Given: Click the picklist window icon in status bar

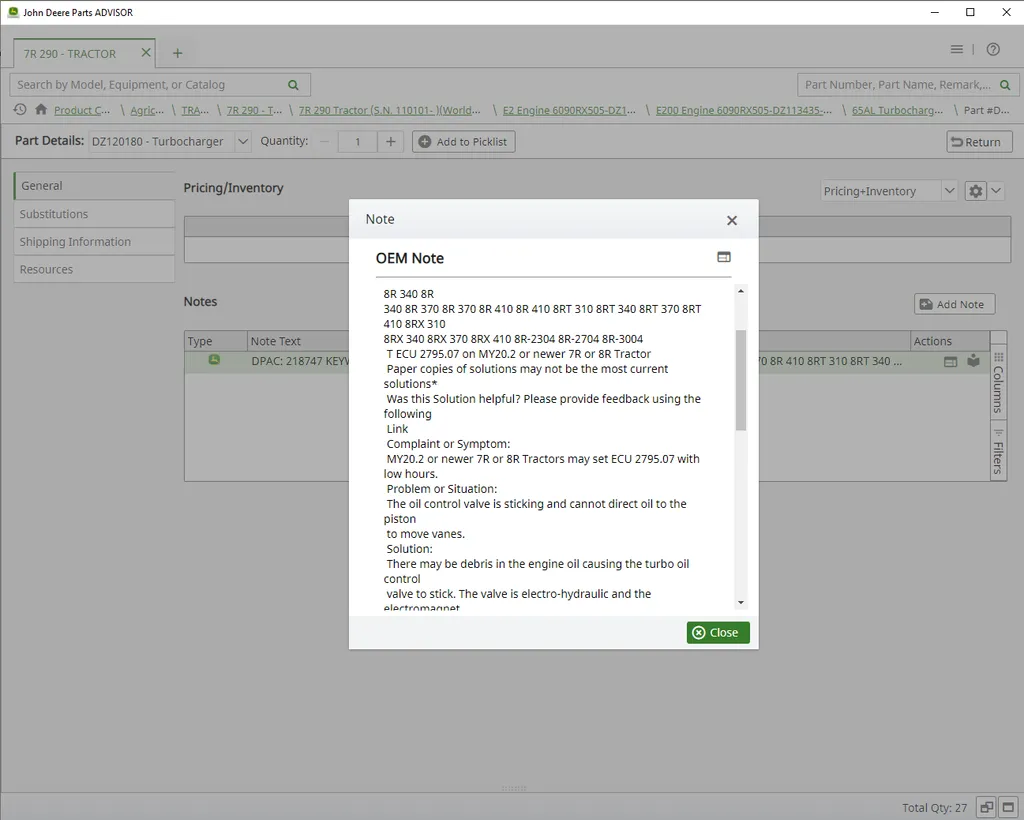Looking at the screenshot, I should [x=986, y=807].
